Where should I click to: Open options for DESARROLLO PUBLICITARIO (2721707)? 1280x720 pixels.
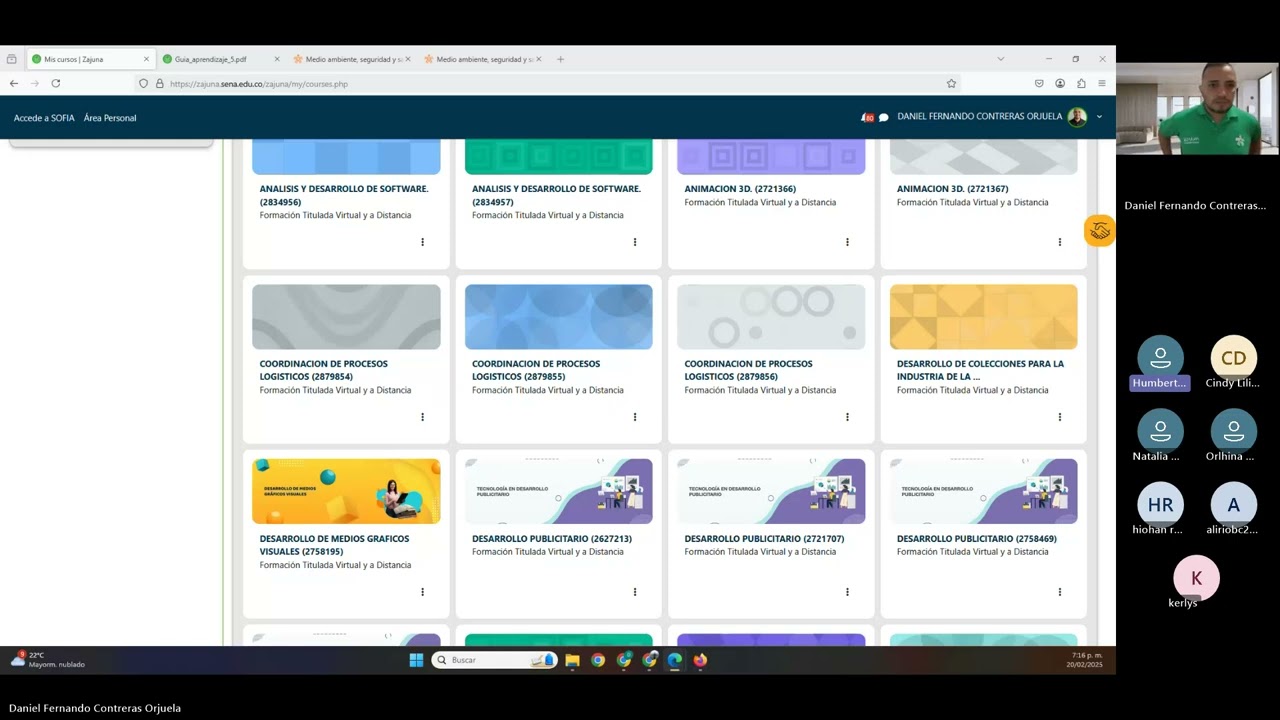click(x=847, y=592)
